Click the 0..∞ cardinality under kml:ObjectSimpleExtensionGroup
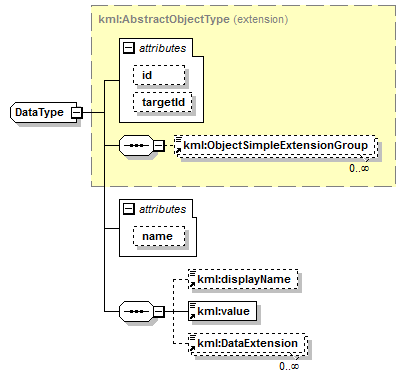Screen dimensions: 406x378 [x=359, y=168]
